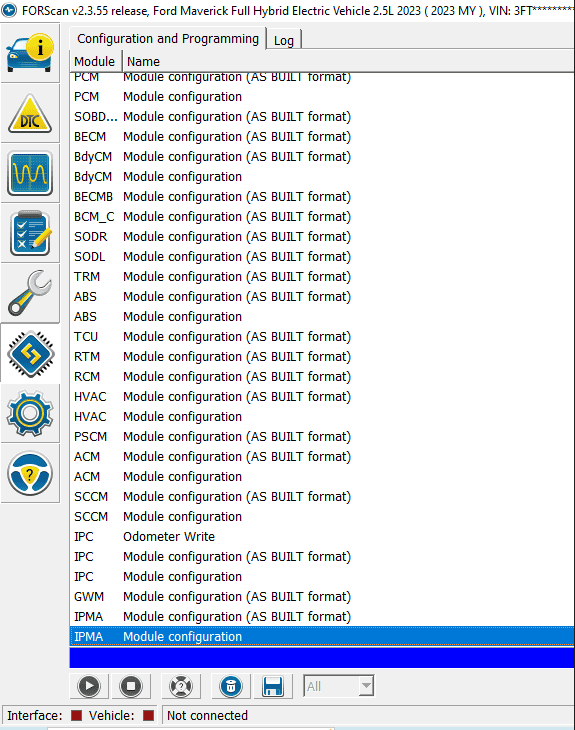
Task: Open the Help steering wheel section
Action: coord(30,473)
